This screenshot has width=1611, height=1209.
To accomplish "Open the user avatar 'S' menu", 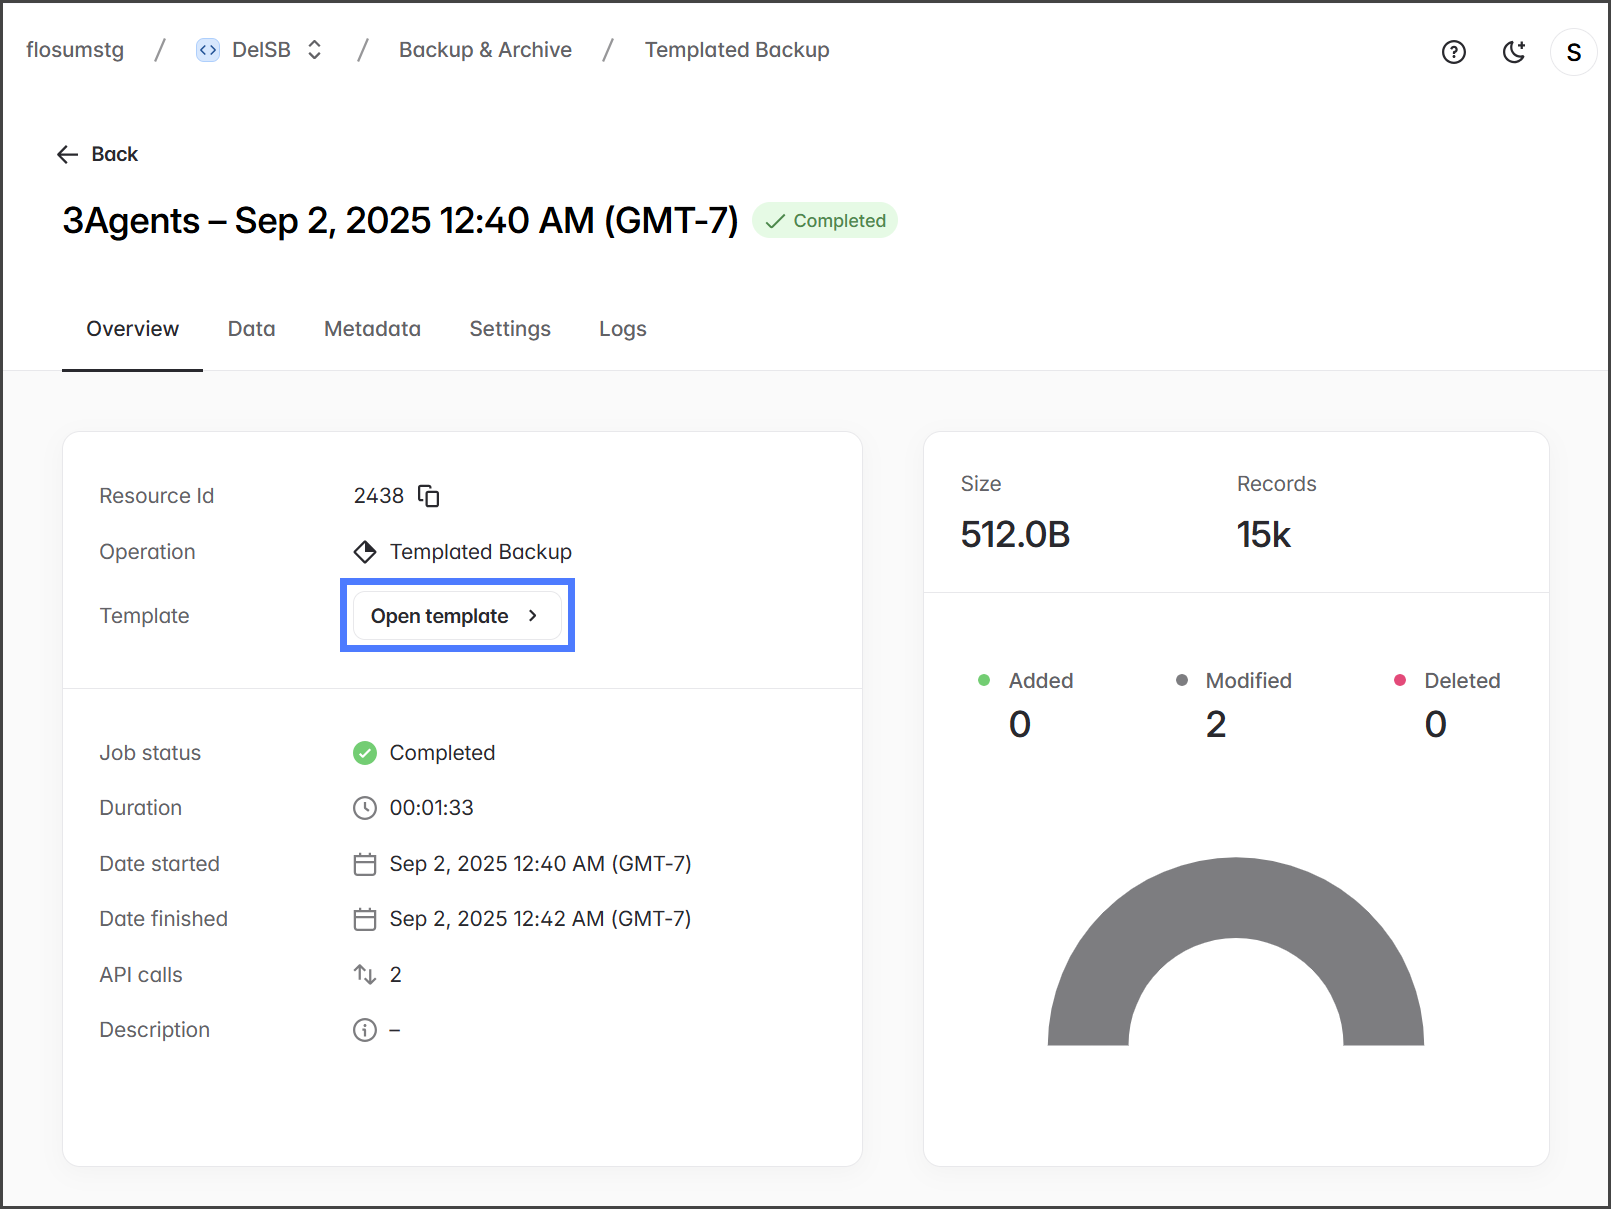I will click(x=1573, y=52).
